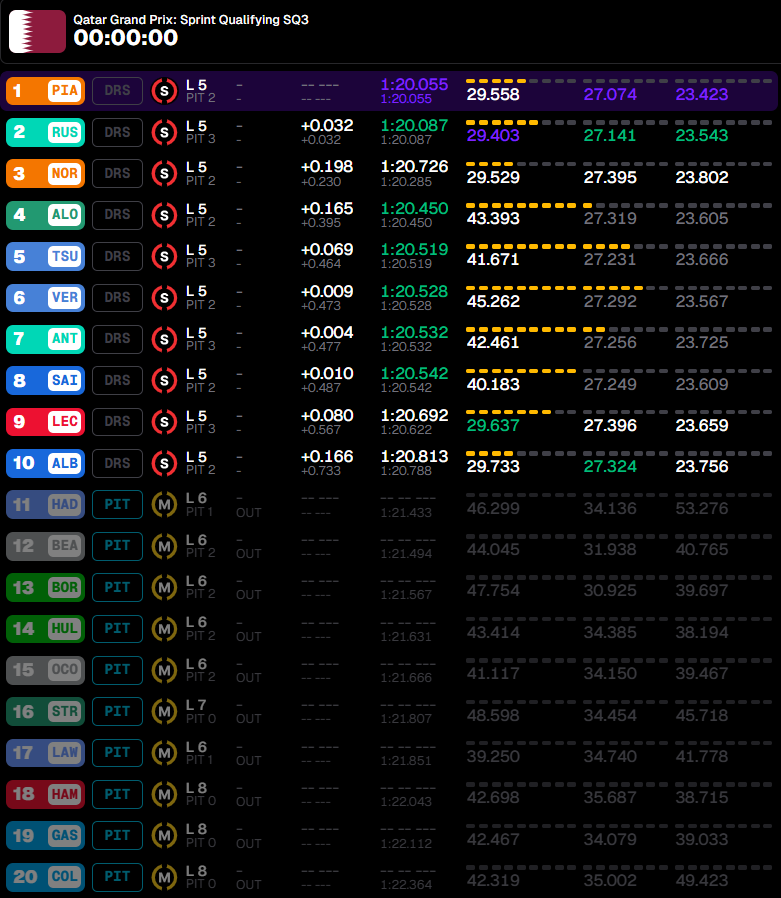
Task: Click PIA's sector 2 time 27.074
Action: 610,94
